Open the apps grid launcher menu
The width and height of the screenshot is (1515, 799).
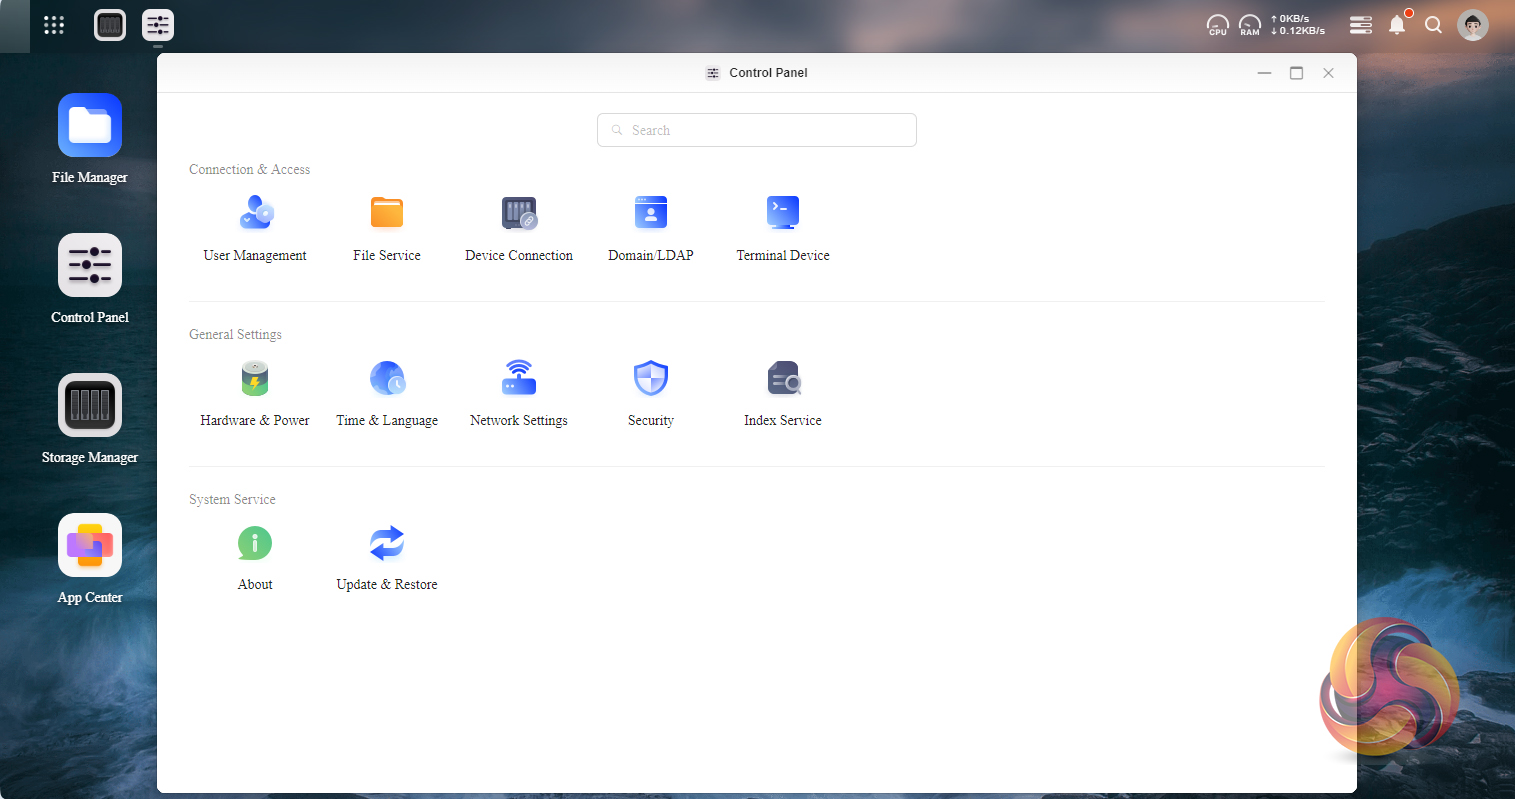coord(54,25)
